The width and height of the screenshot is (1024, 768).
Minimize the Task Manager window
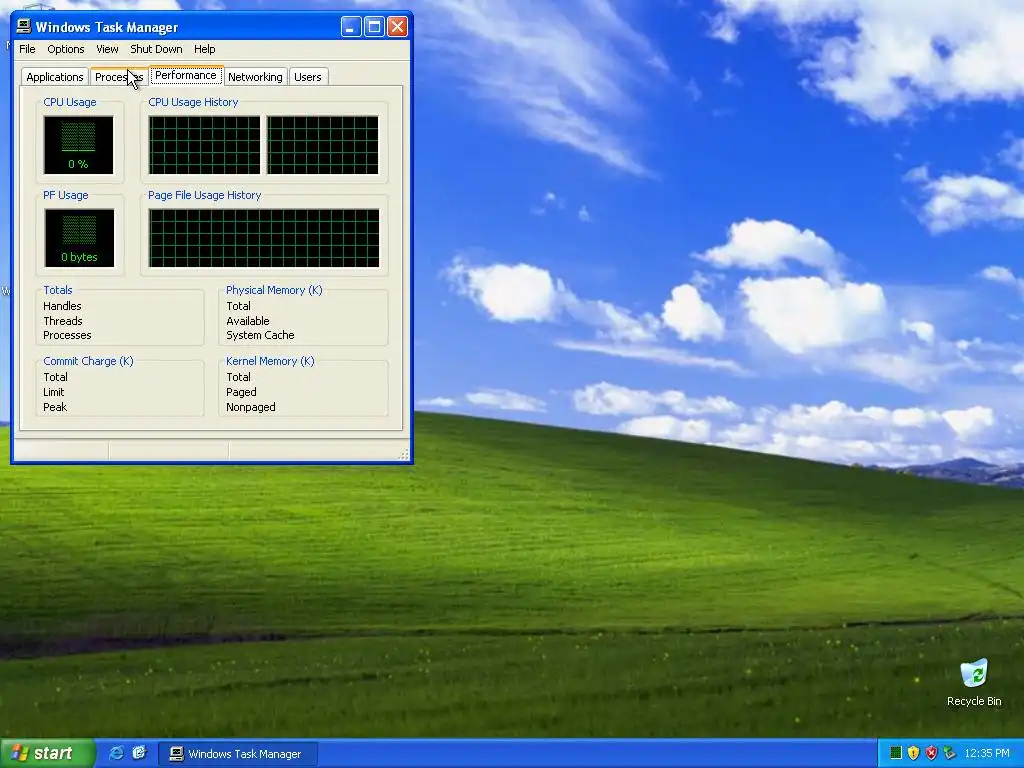tap(351, 27)
